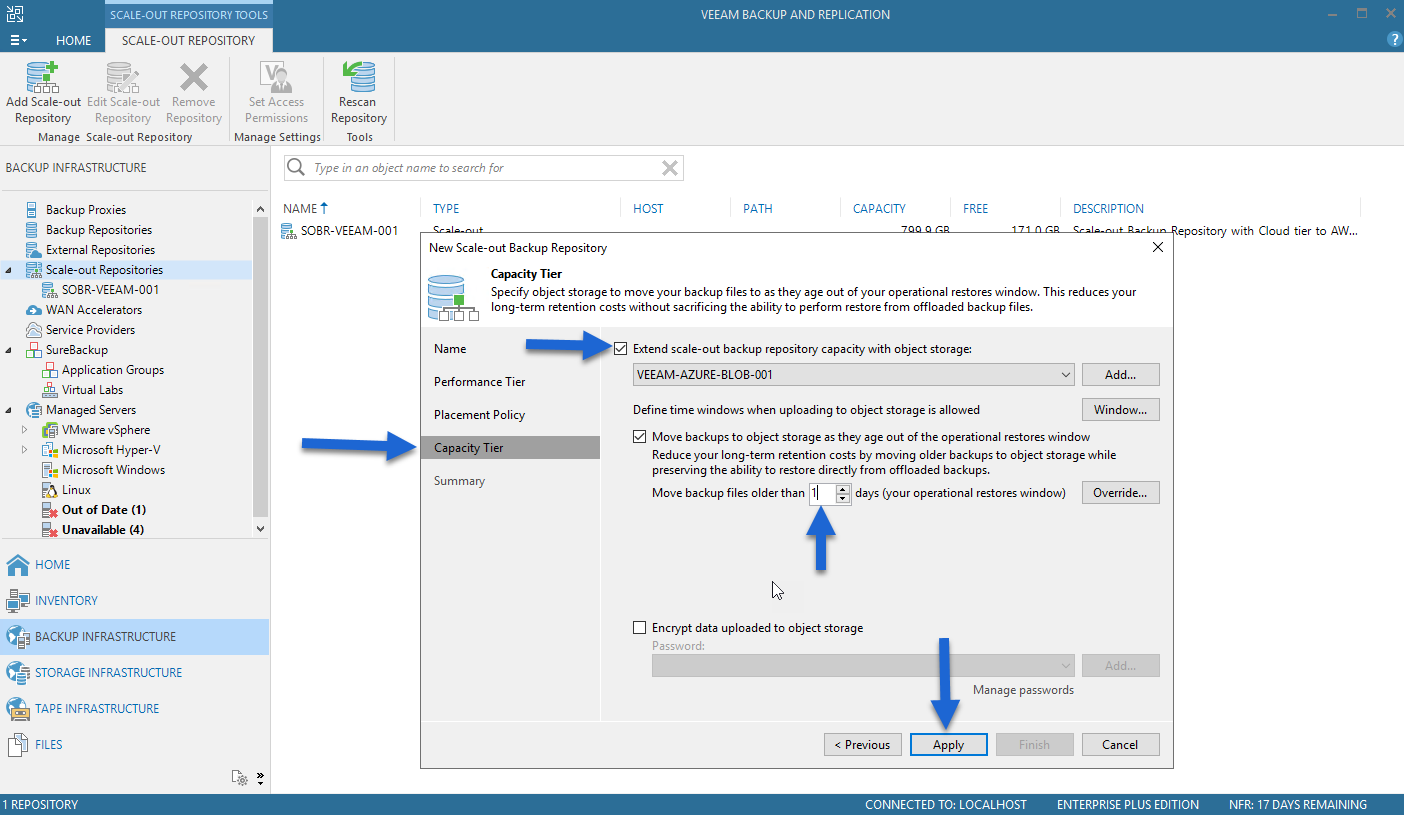
Task: Click the Files navigation icon
Action: [x=18, y=745]
